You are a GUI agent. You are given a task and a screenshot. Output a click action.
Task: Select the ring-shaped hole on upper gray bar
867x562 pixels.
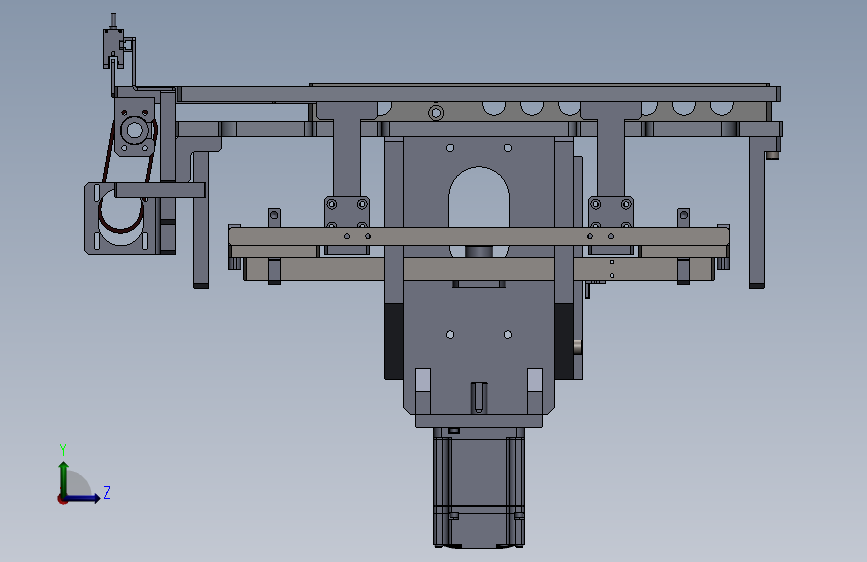(436, 113)
